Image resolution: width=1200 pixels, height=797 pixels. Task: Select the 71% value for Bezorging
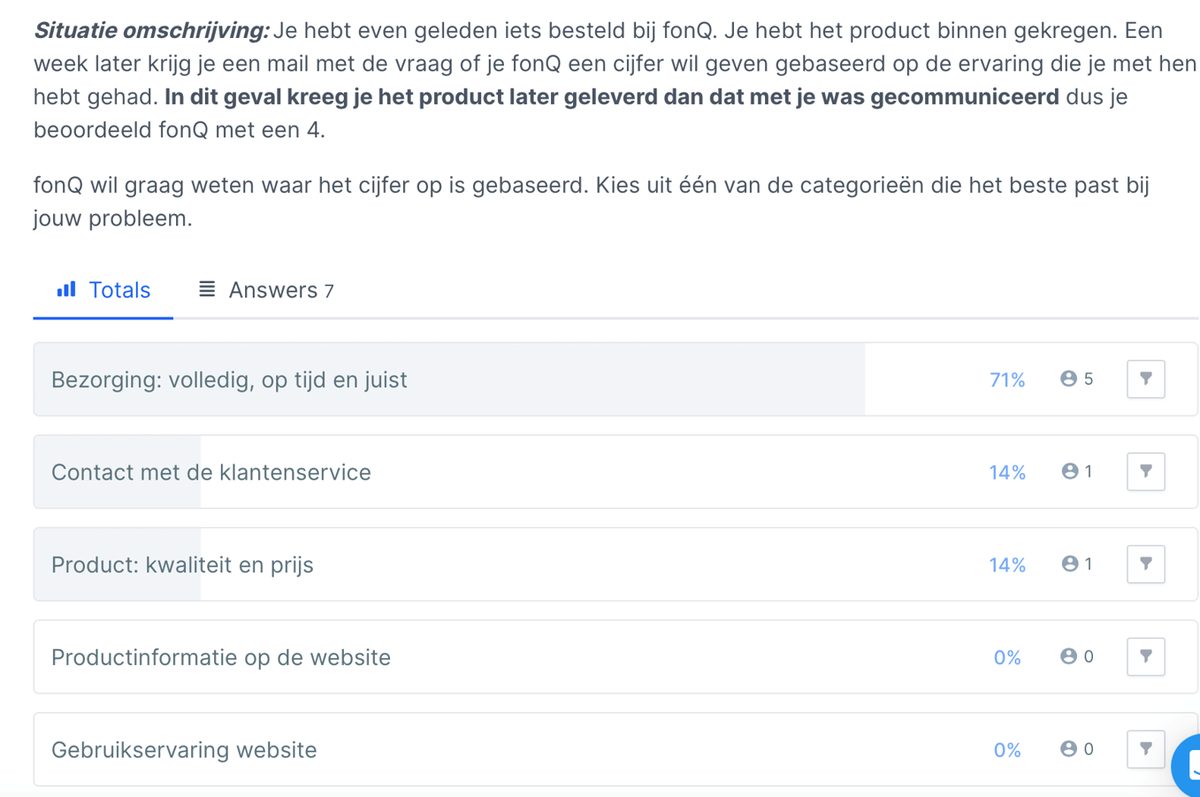click(1007, 380)
